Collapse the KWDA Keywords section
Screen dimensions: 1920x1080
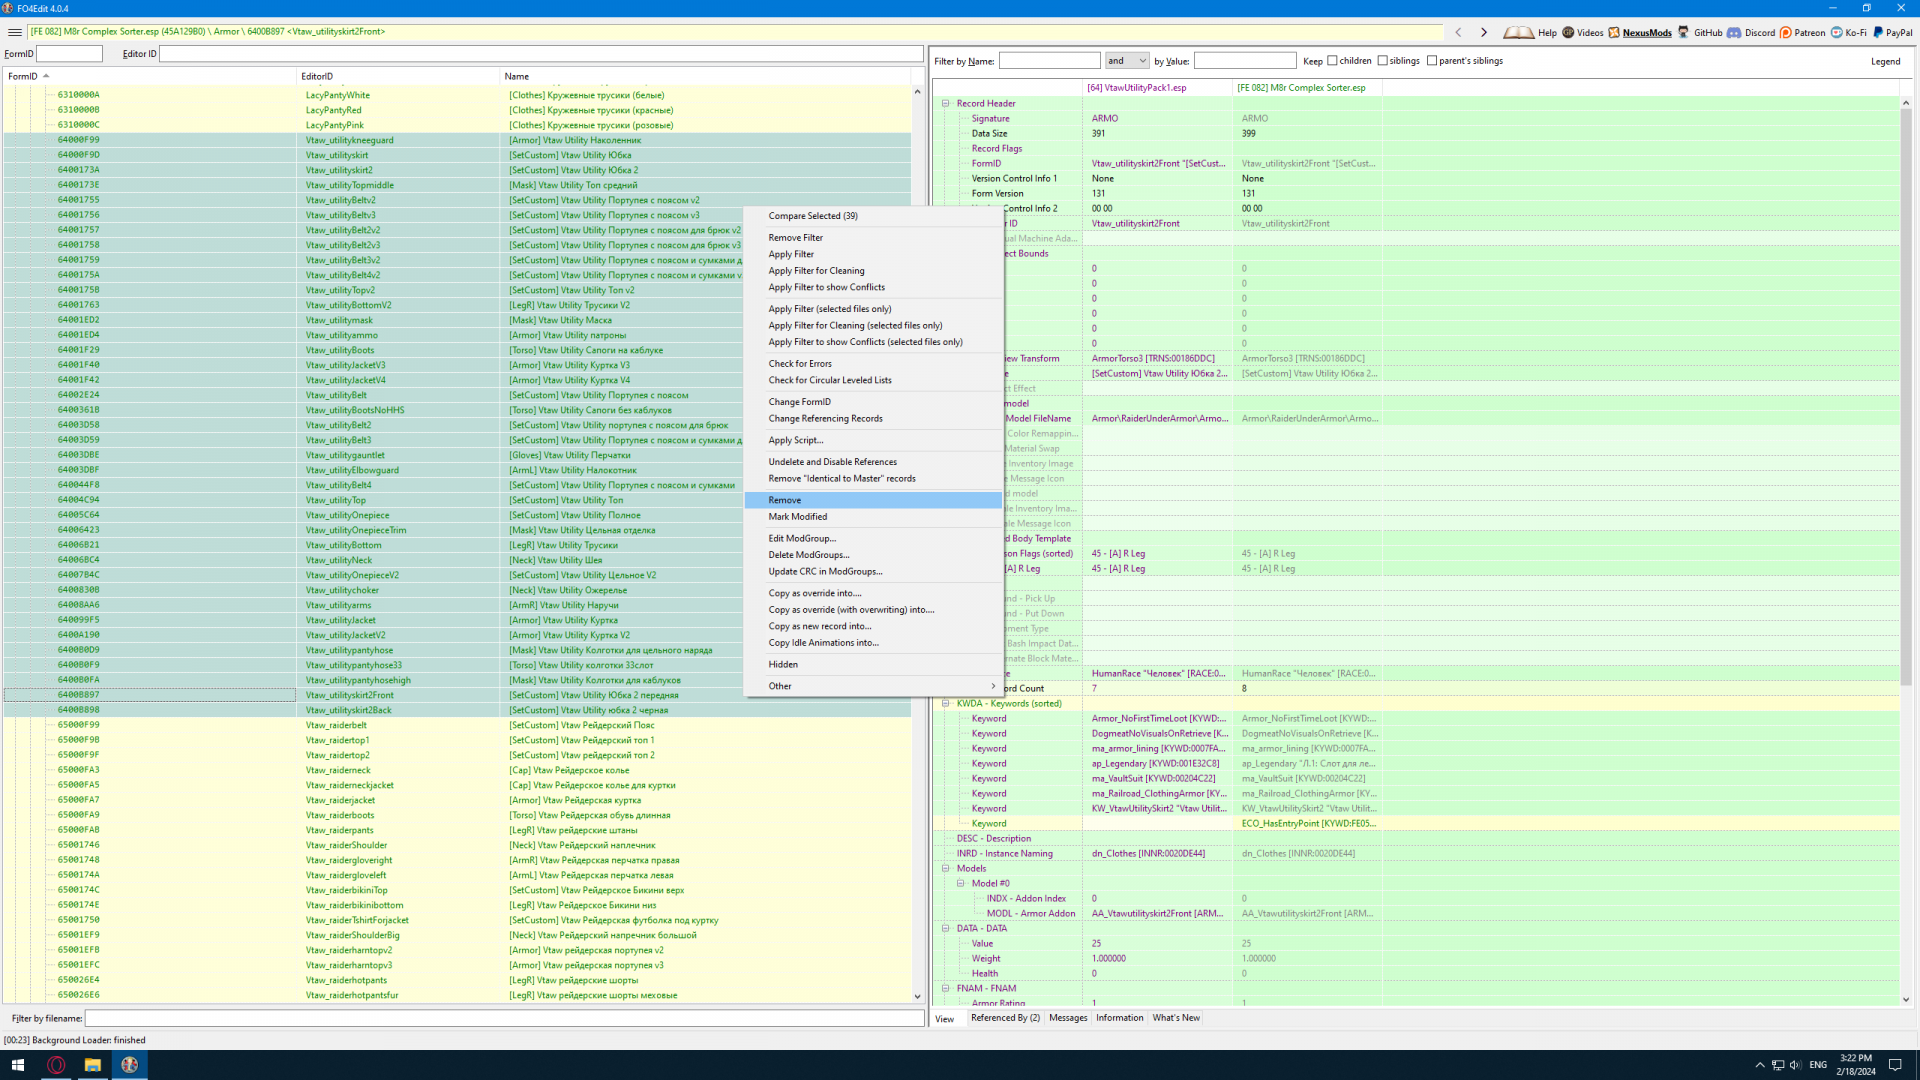[946, 704]
